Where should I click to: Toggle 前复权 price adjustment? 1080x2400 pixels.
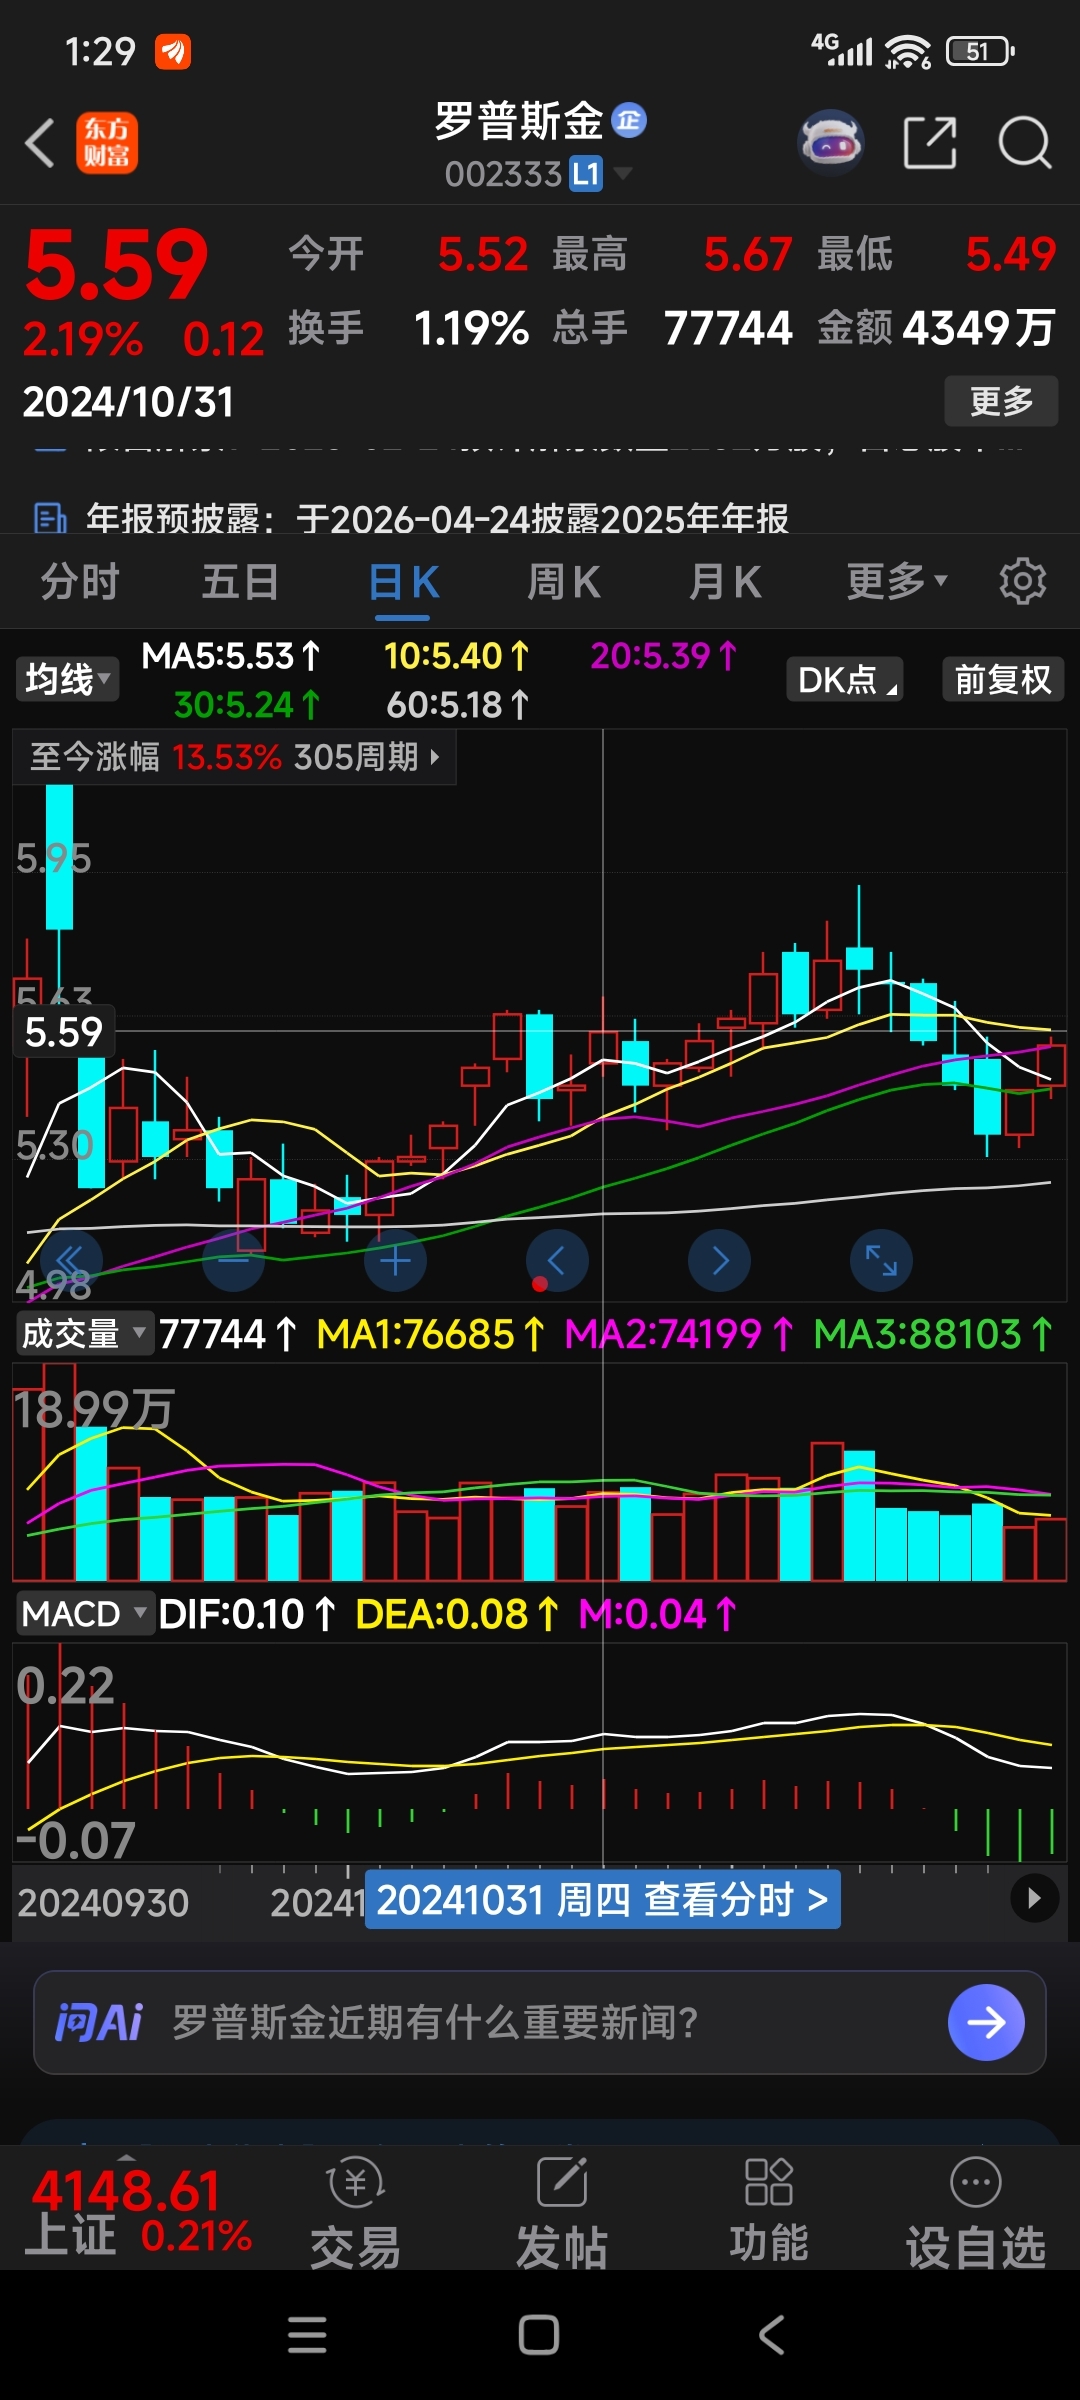pos(1003,679)
